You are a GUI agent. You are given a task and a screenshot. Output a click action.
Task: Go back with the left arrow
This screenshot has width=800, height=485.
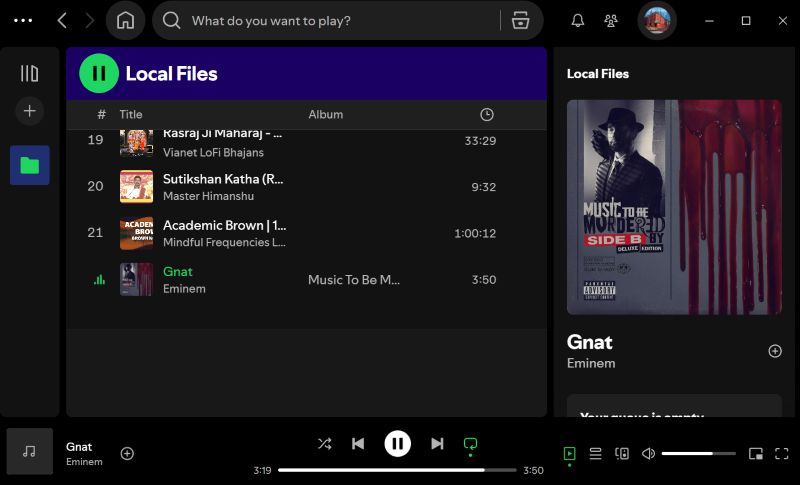[x=62, y=20]
